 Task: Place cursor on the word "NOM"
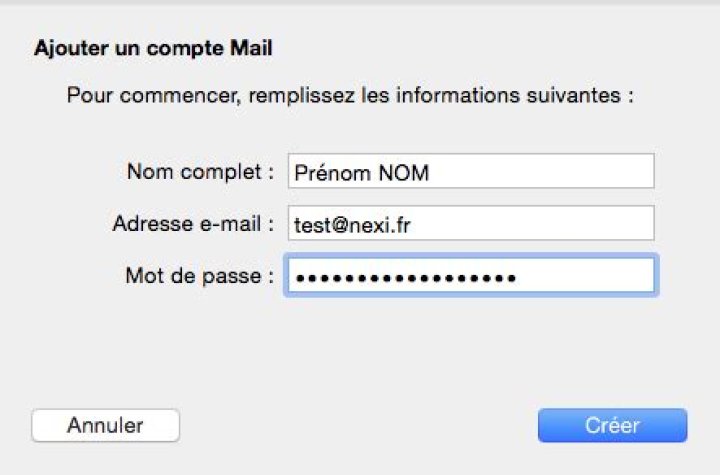[402, 173]
